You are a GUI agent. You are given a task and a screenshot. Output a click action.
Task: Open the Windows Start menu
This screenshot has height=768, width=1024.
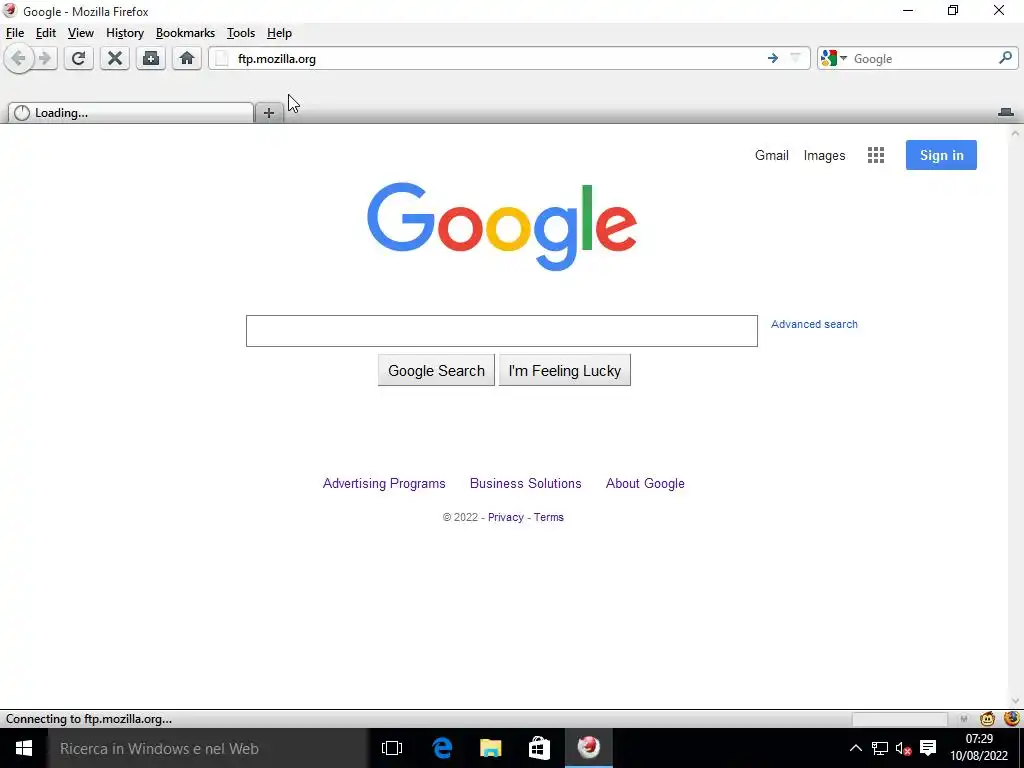[24, 748]
